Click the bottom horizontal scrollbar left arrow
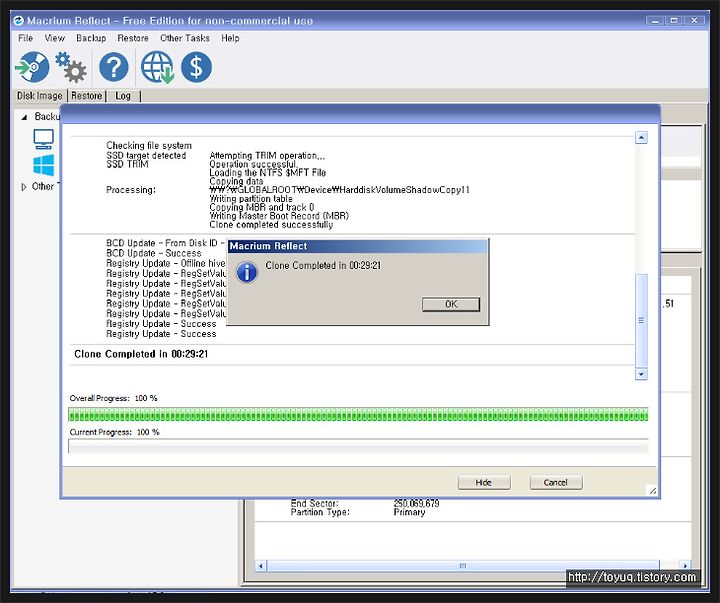The height and width of the screenshot is (603, 720). [x=260, y=565]
